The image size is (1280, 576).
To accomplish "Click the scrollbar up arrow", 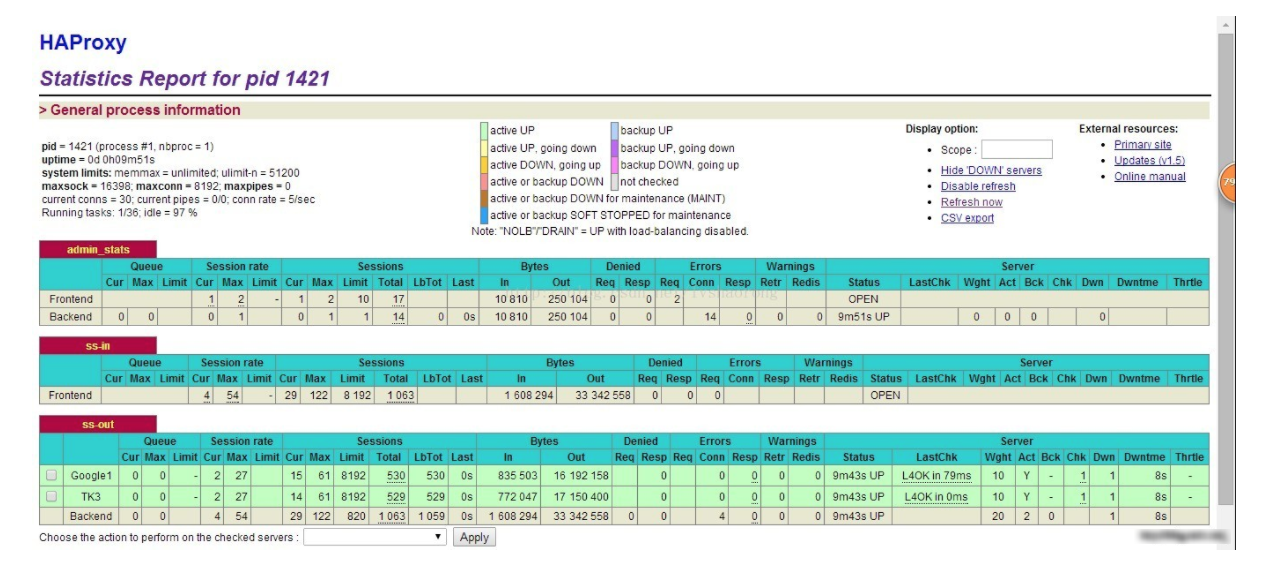I will click(x=1226, y=23).
